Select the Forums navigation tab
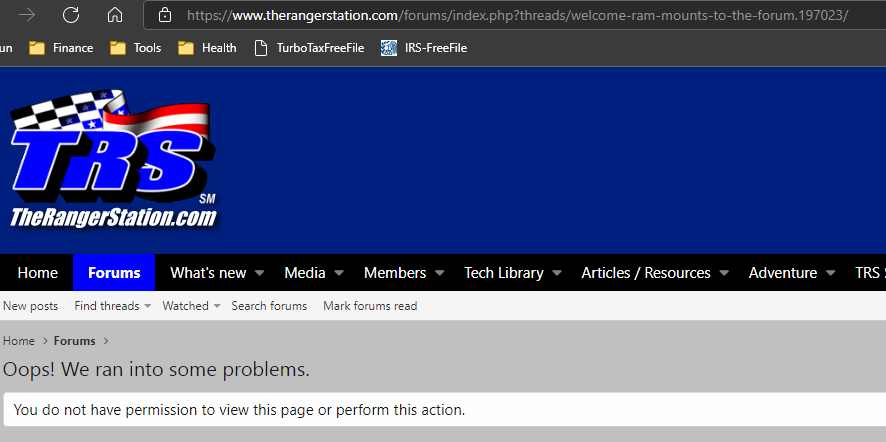Screen dimensions: 886x442 pyautogui.click(x=114, y=273)
